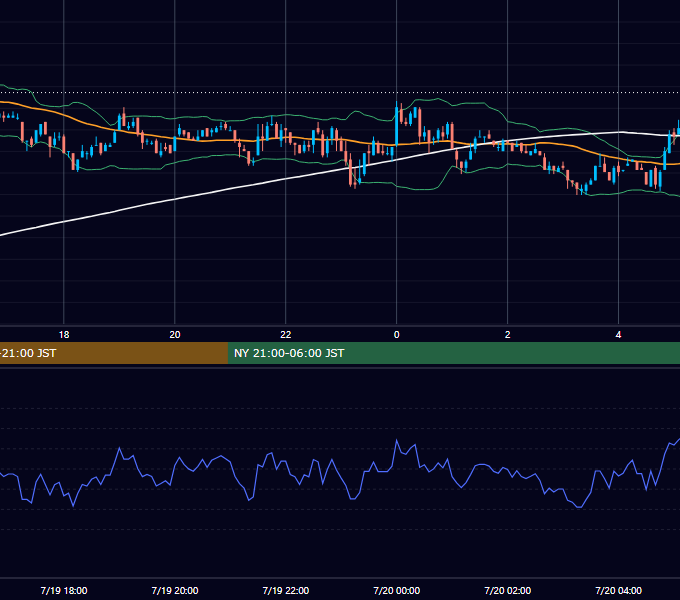680x600 pixels.
Task: Select the 7/19 22:00 date label
Action: (x=286, y=590)
